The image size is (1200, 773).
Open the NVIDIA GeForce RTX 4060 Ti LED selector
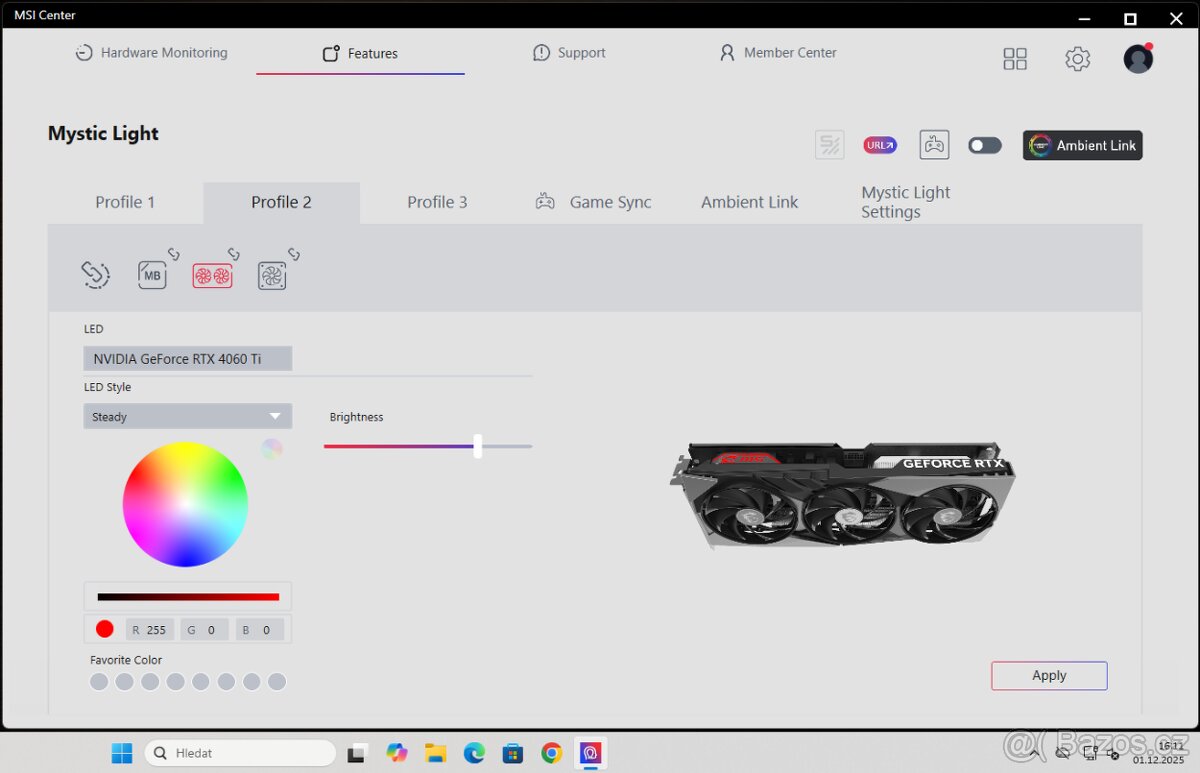coord(188,359)
